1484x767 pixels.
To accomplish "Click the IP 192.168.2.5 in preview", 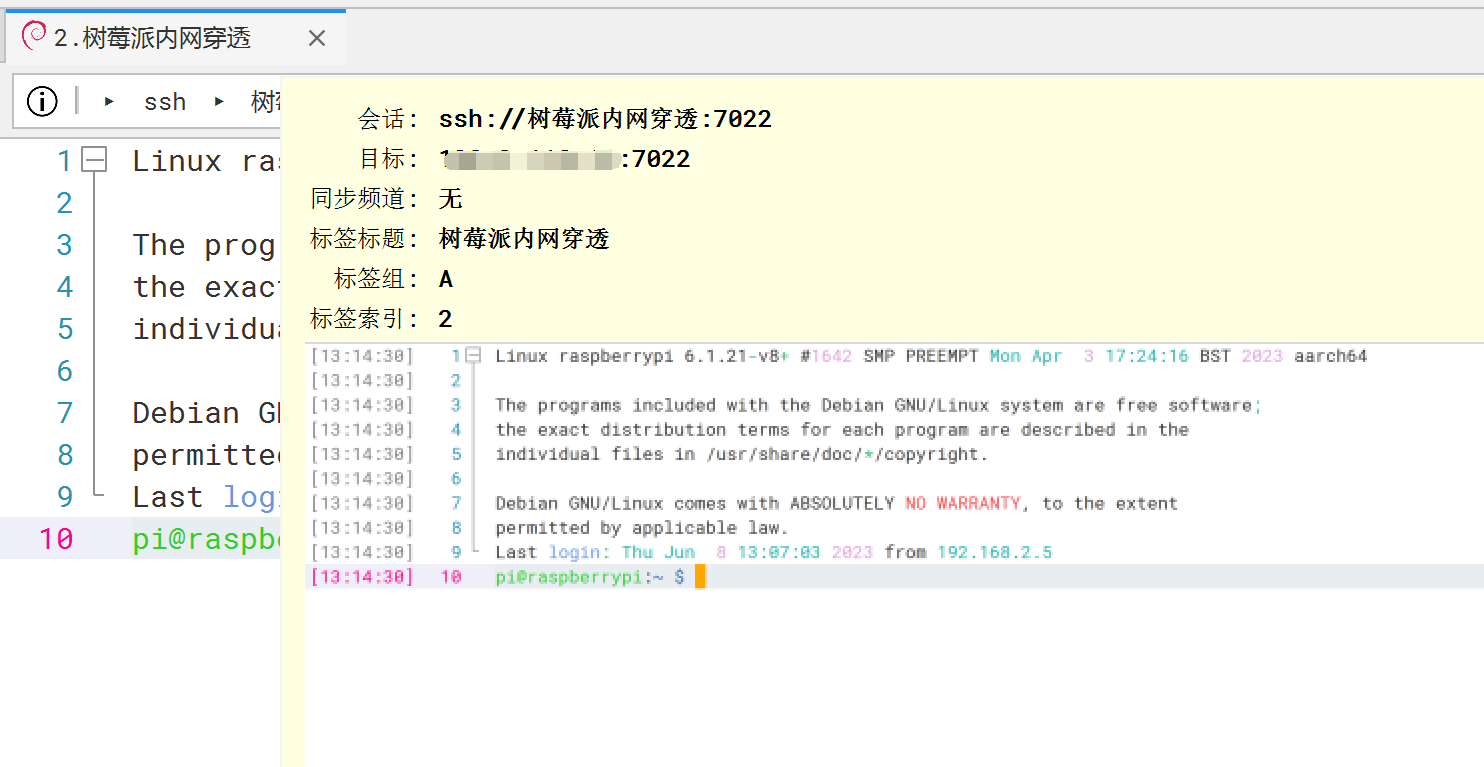I will tap(994, 552).
